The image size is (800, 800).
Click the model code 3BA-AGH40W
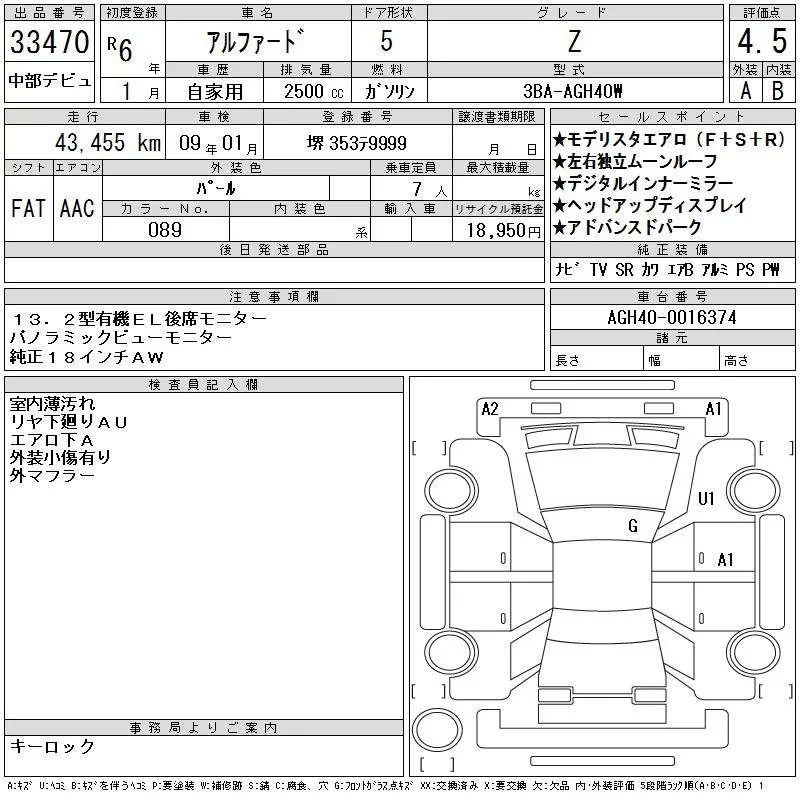click(x=572, y=91)
